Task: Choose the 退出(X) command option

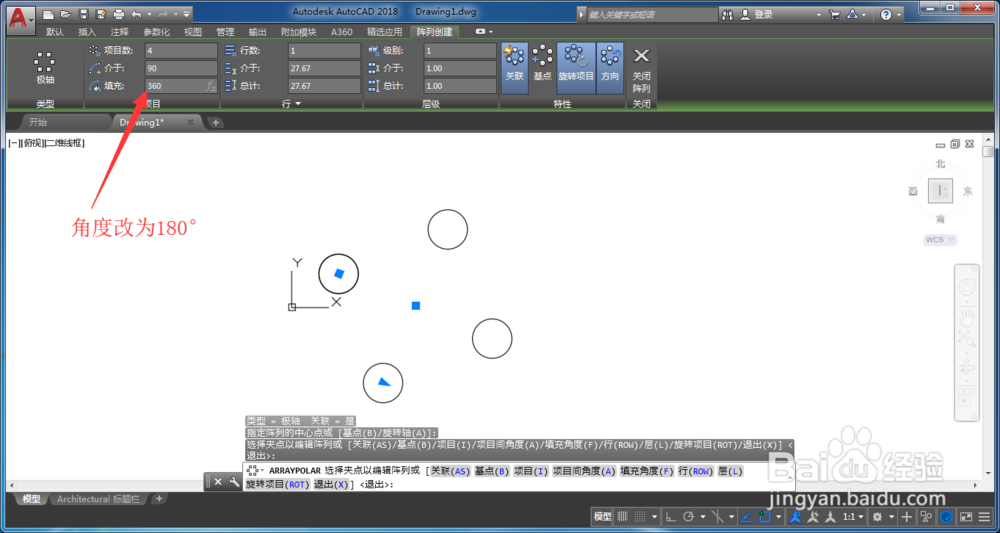Action: click(332, 485)
